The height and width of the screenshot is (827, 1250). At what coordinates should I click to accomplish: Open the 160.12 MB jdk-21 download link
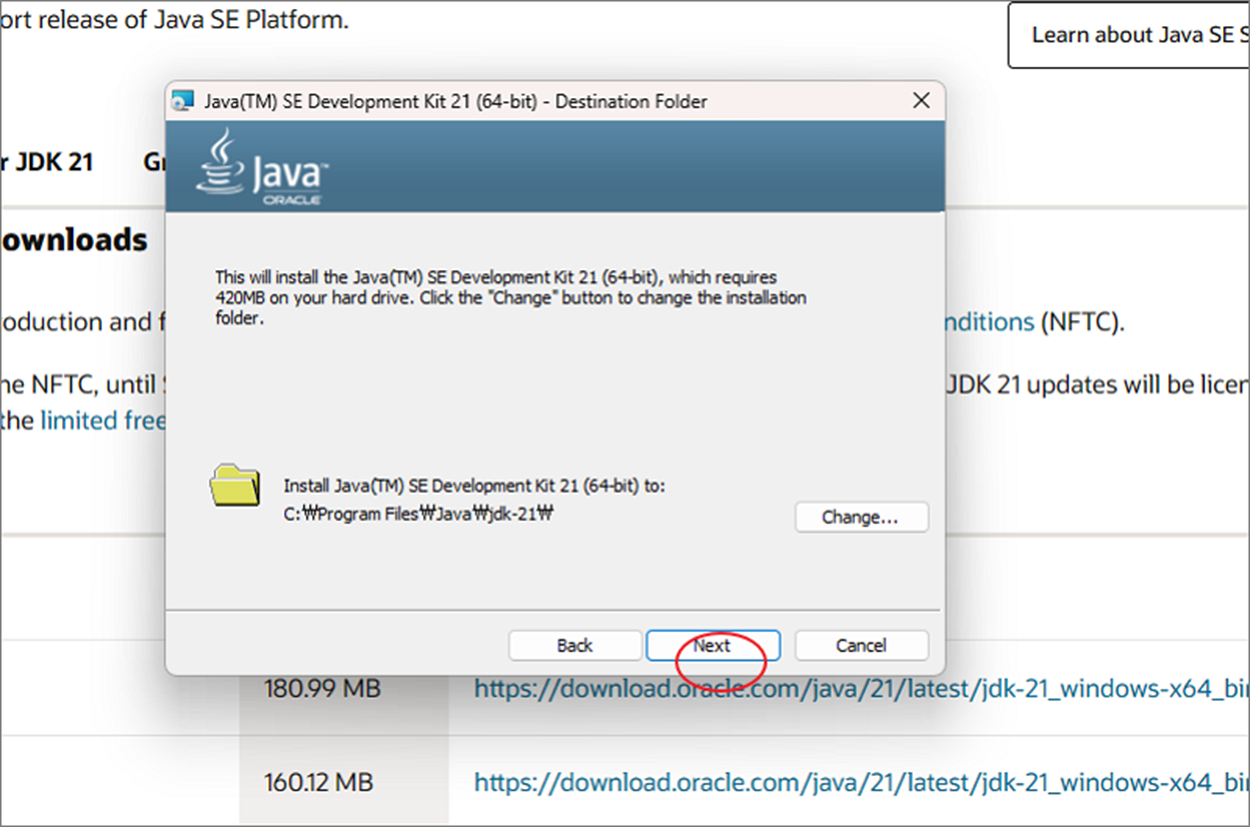pyautogui.click(x=861, y=781)
